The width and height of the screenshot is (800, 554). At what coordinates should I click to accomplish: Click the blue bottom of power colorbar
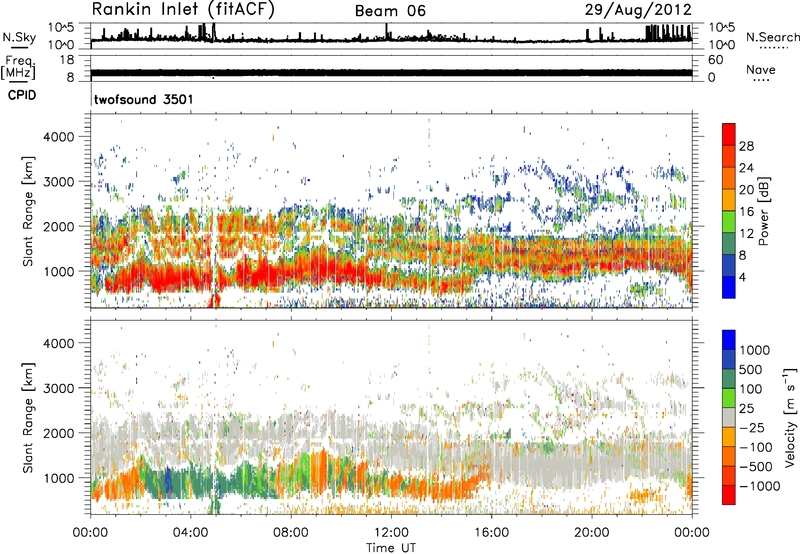729,287
